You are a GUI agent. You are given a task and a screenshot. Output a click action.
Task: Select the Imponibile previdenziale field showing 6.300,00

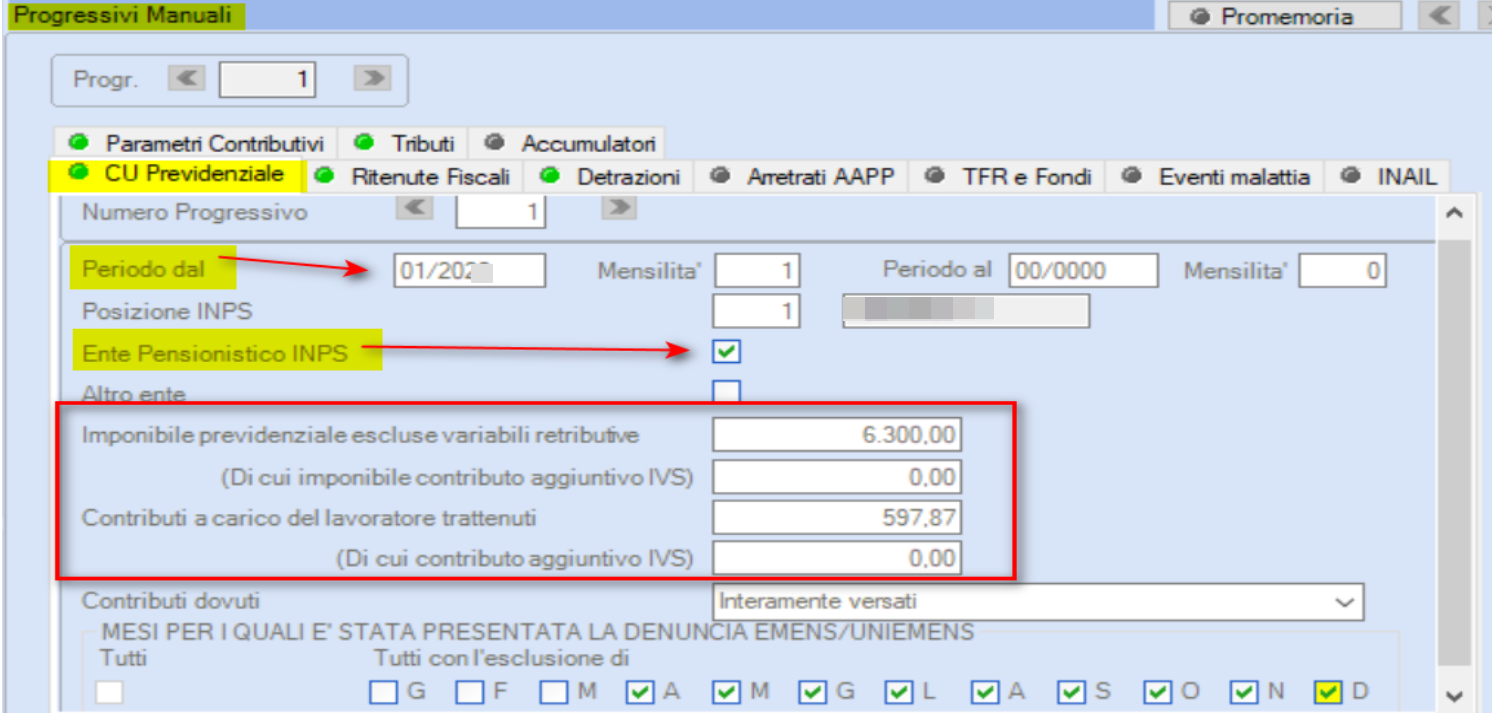point(837,435)
